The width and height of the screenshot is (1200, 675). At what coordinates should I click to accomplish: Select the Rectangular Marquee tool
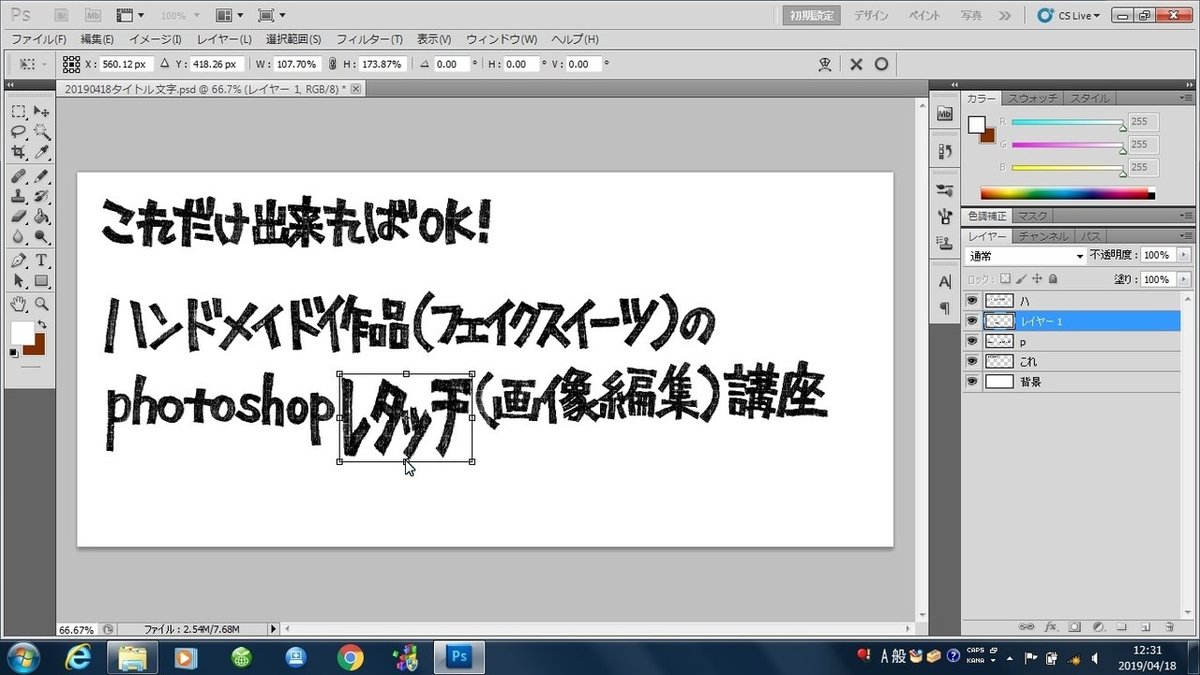[x=18, y=112]
